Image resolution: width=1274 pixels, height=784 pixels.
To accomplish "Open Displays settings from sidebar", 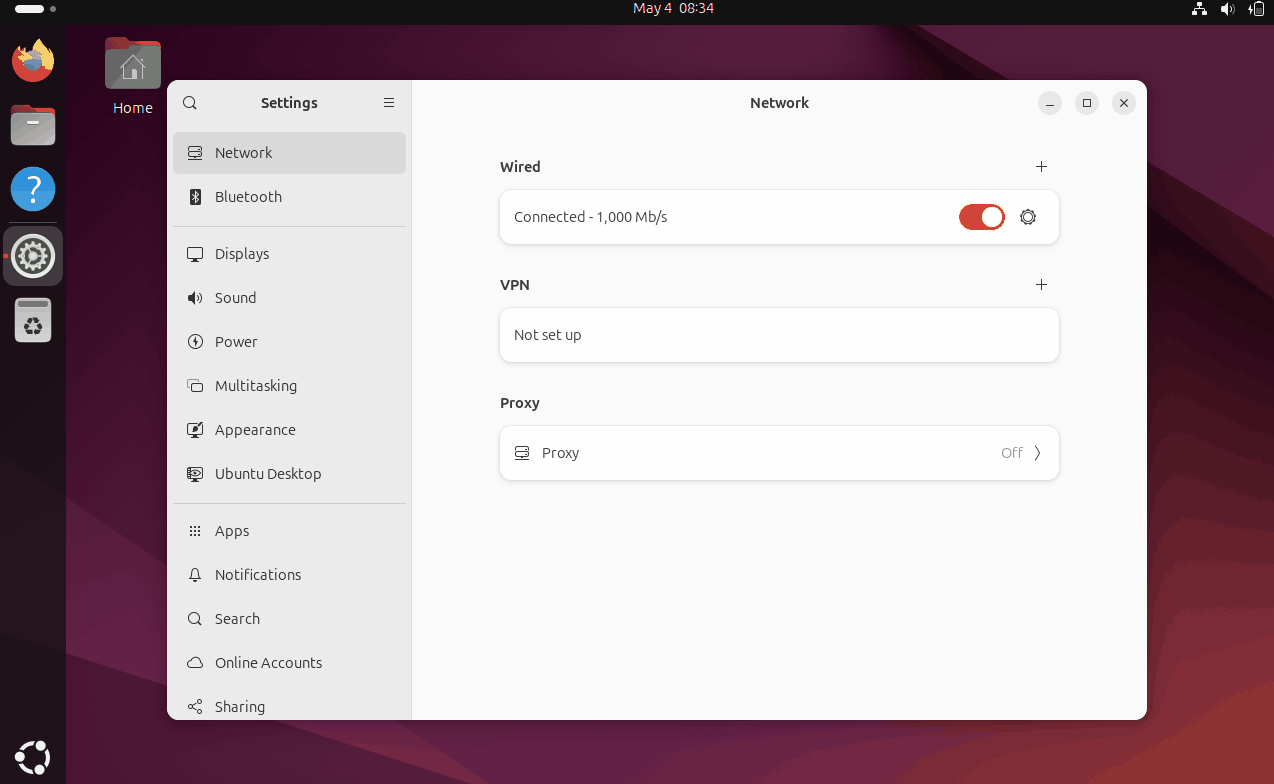I will [x=196, y=253].
